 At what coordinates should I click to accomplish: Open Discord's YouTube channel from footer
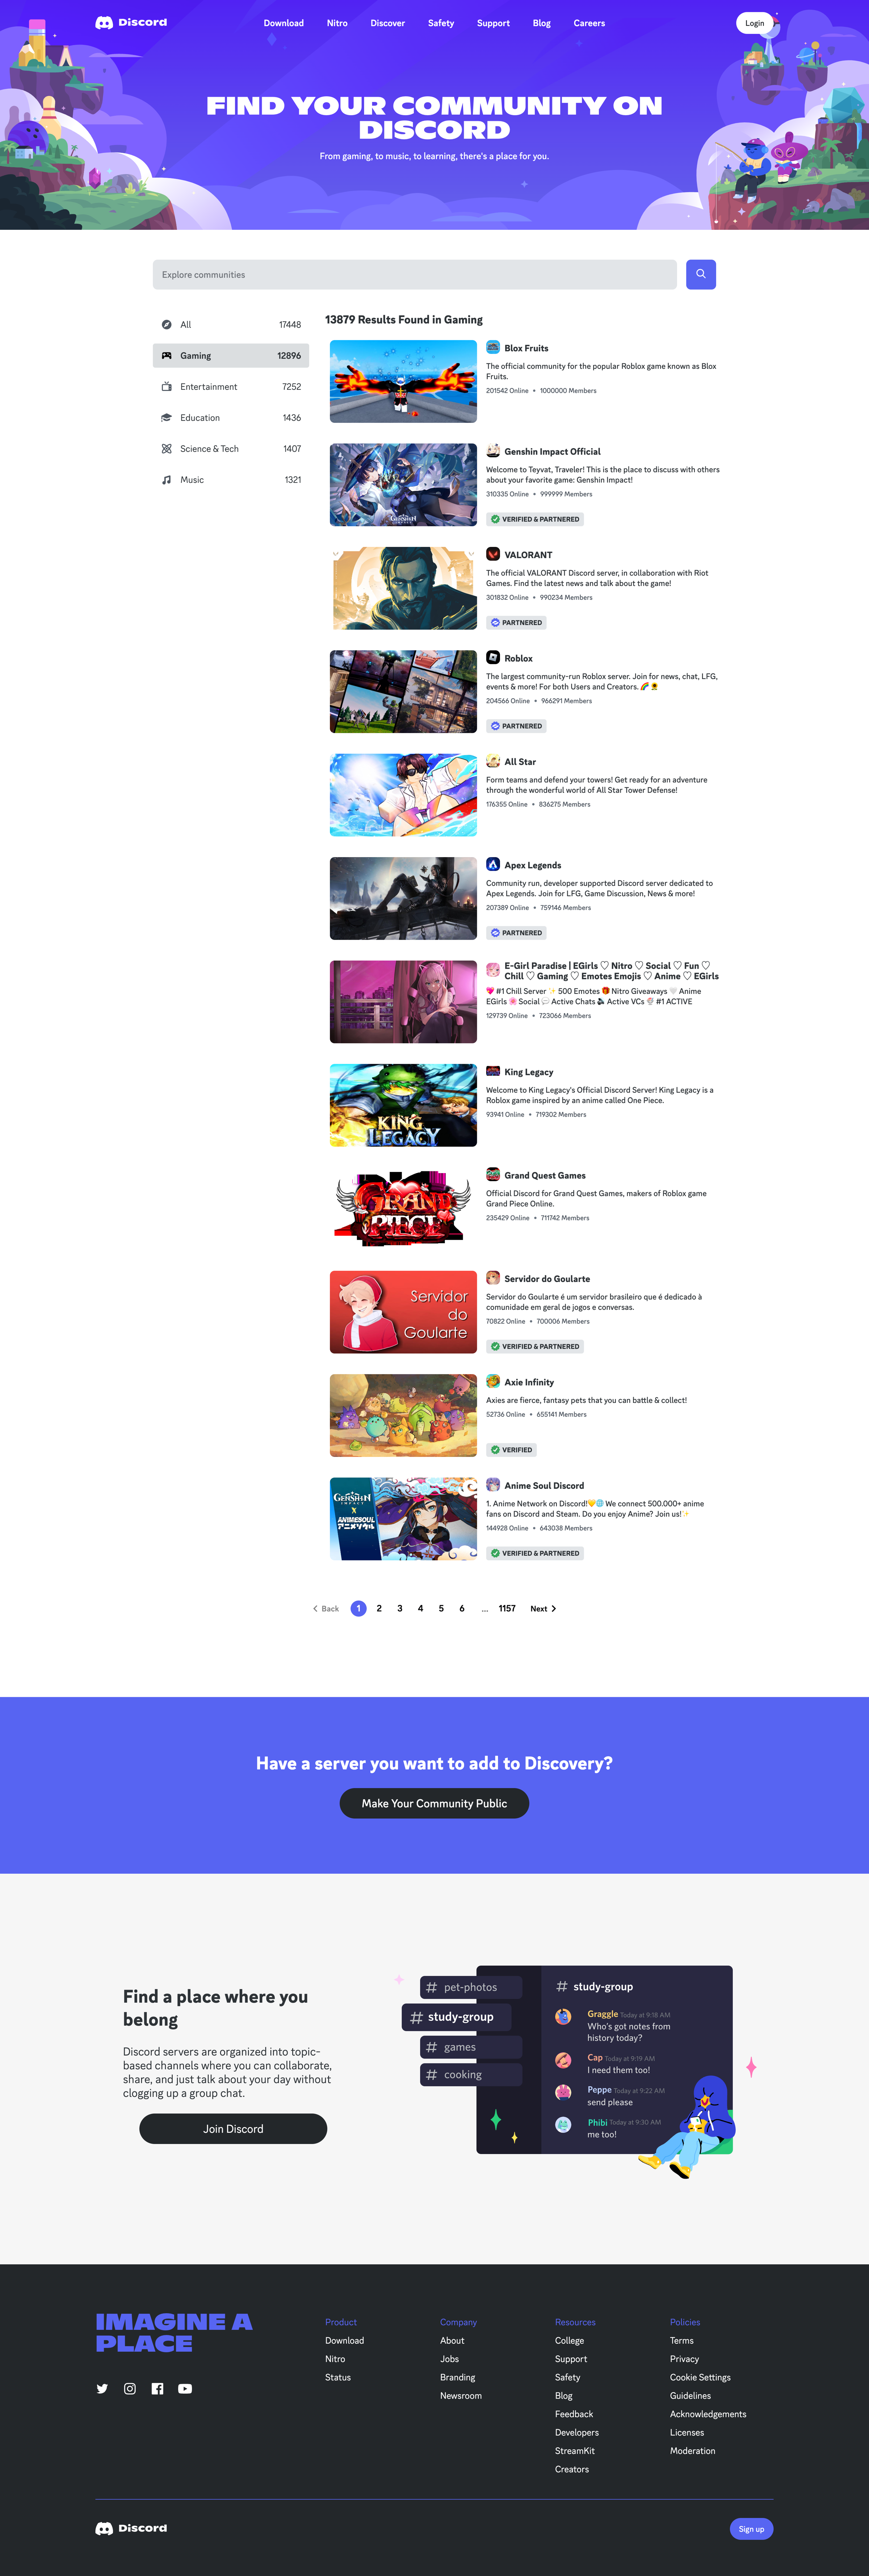185,2389
